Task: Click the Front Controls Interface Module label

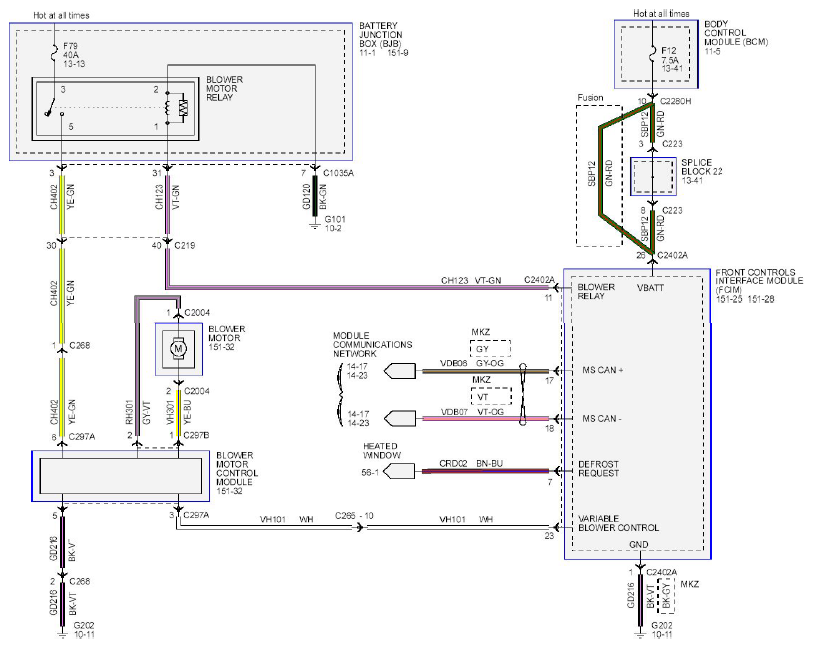Action: [x=759, y=281]
